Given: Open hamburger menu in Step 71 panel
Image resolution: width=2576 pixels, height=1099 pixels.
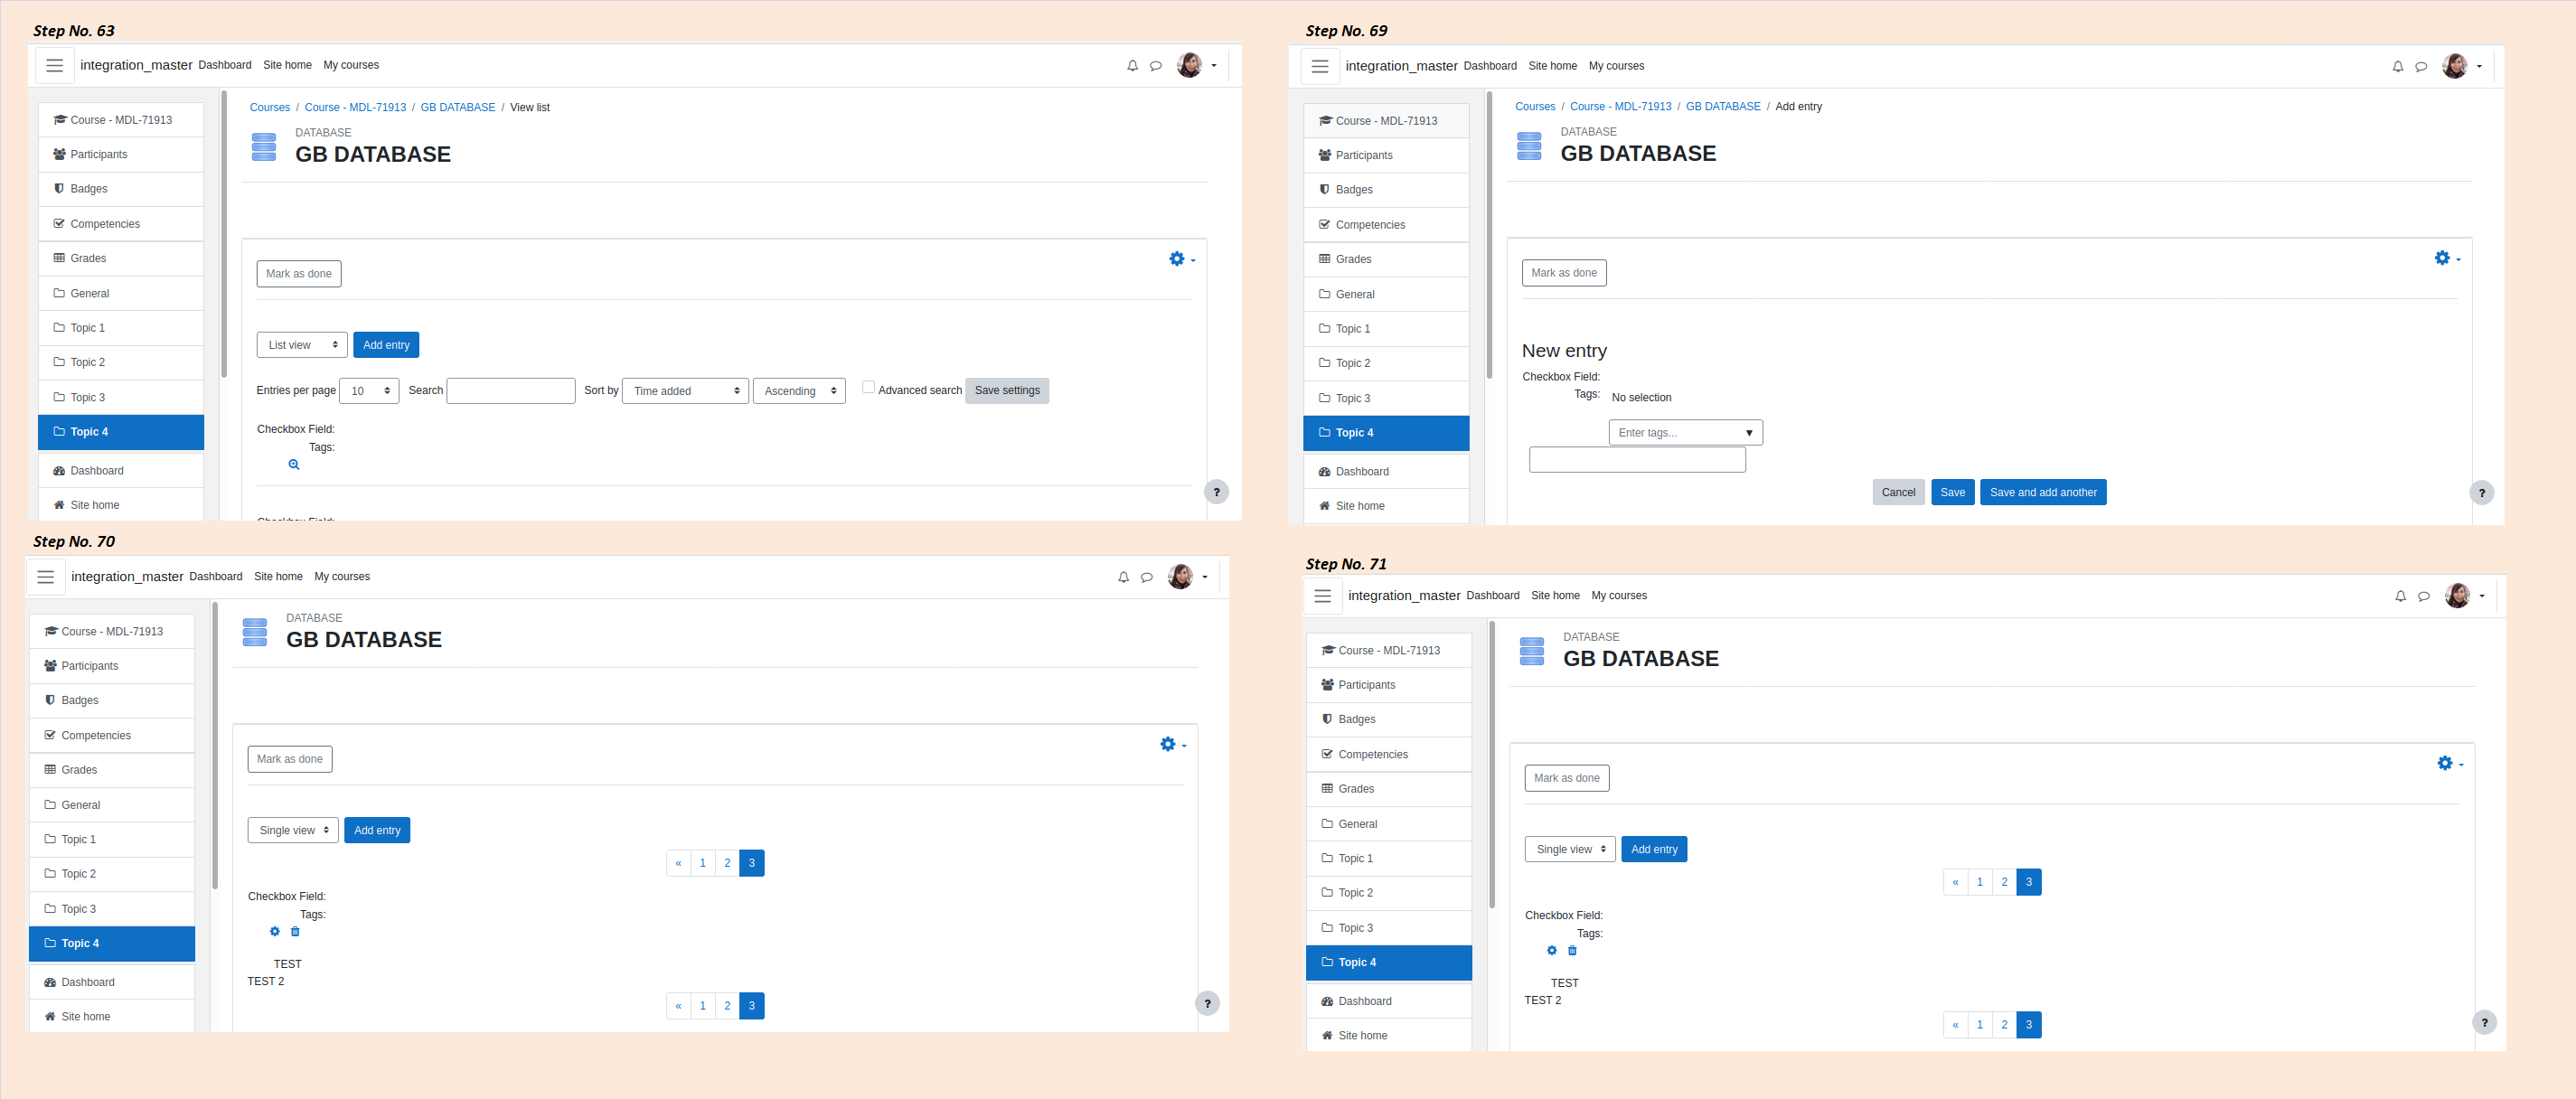Looking at the screenshot, I should pos(1323,596).
